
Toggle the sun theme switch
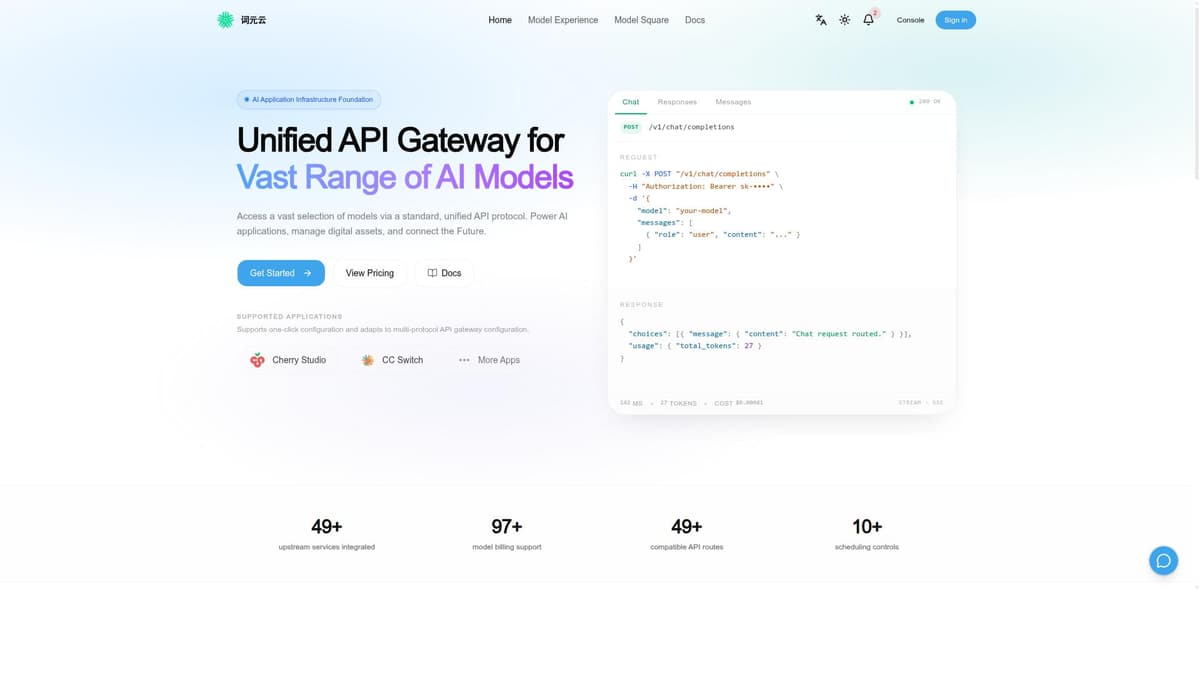845,20
